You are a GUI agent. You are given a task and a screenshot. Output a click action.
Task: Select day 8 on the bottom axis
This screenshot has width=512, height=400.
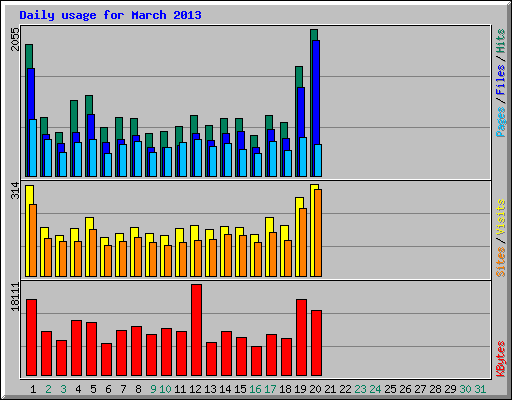(138, 389)
